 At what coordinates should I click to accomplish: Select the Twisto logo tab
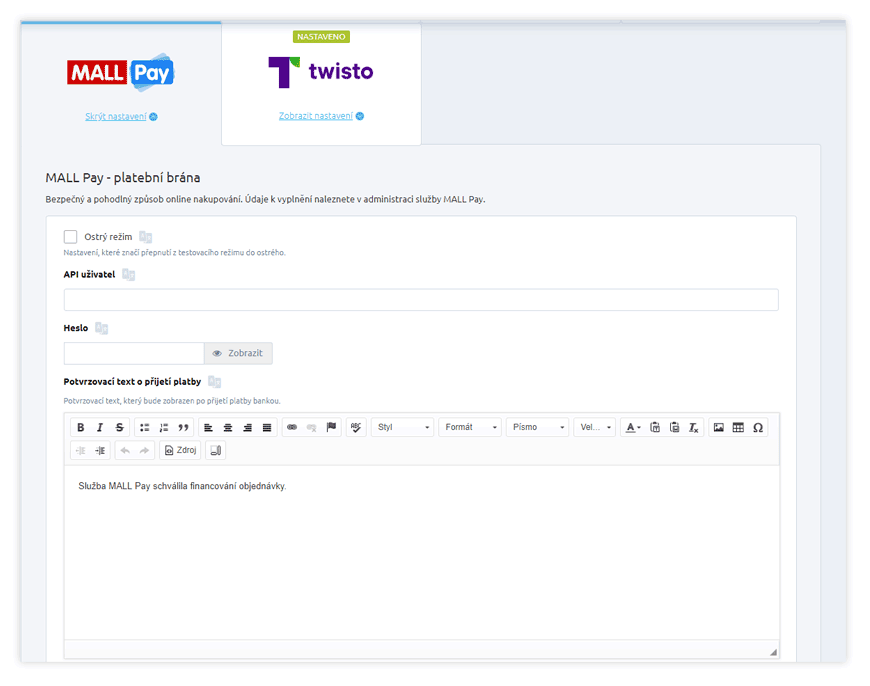[321, 72]
